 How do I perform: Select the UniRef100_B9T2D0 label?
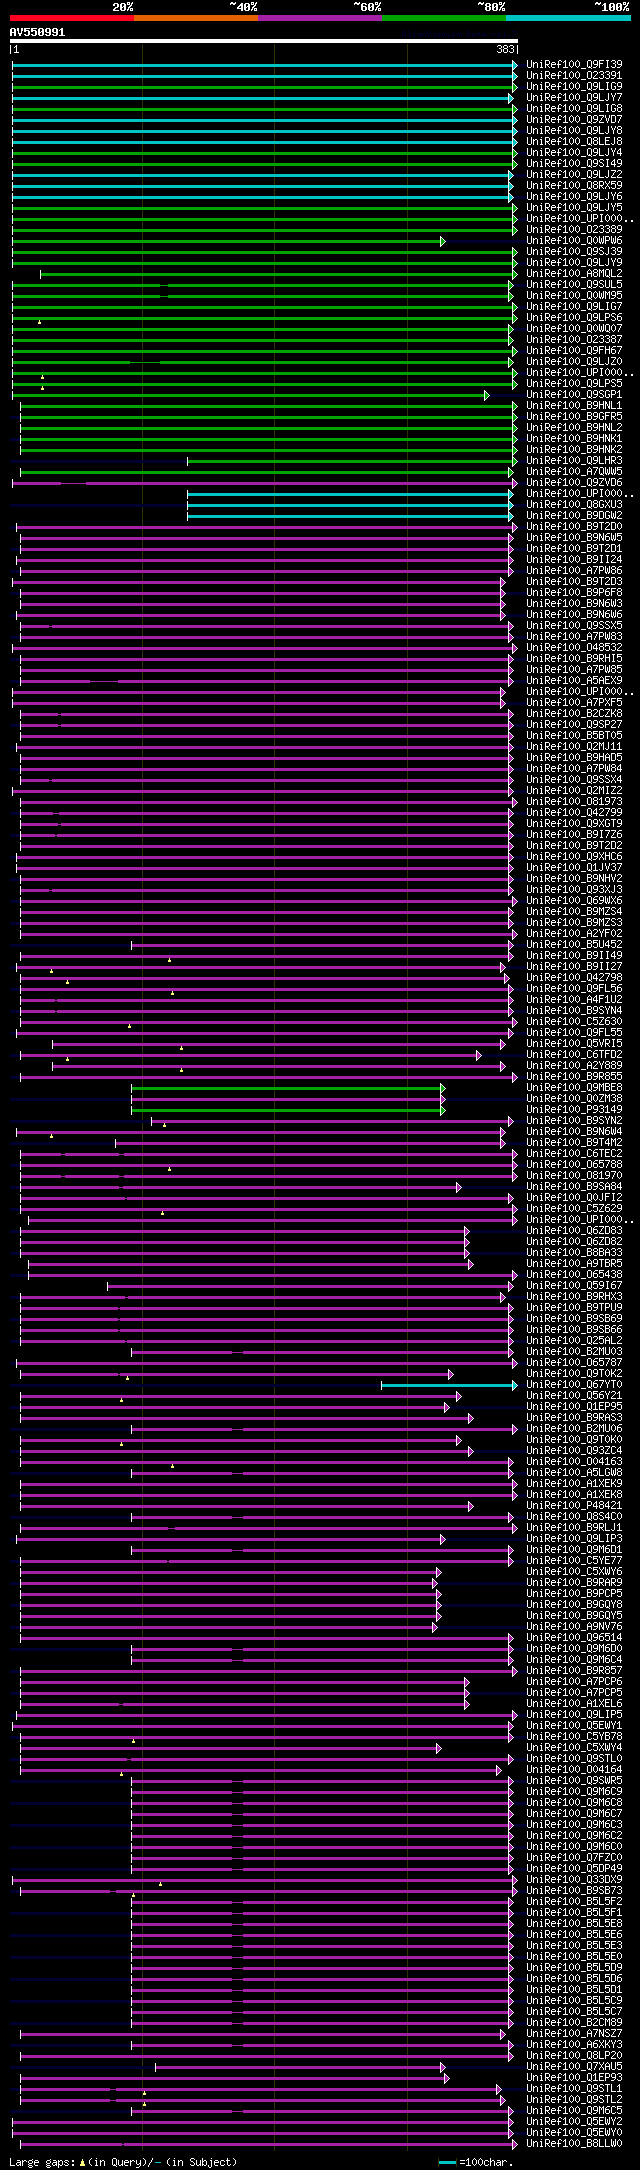[x=574, y=527]
